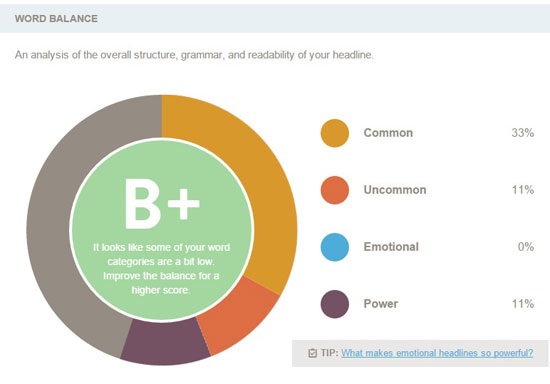Click the B+ grade in chart center
Screen dimensions: 550x384
pyautogui.click(x=162, y=204)
